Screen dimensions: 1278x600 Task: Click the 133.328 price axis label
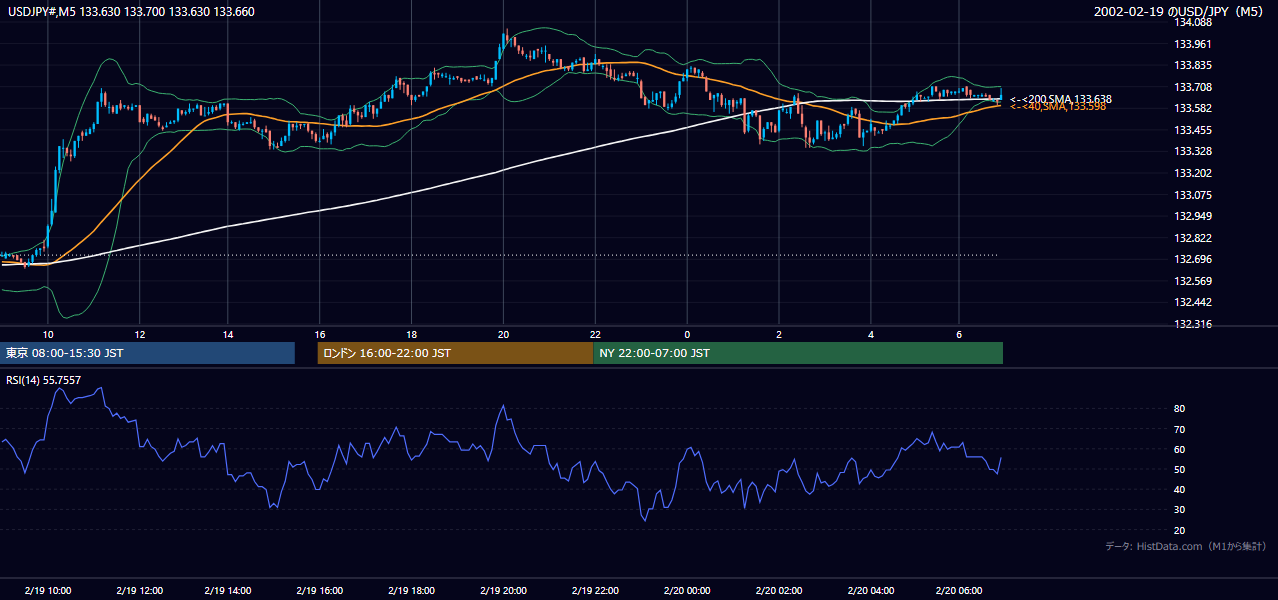pyautogui.click(x=1194, y=151)
